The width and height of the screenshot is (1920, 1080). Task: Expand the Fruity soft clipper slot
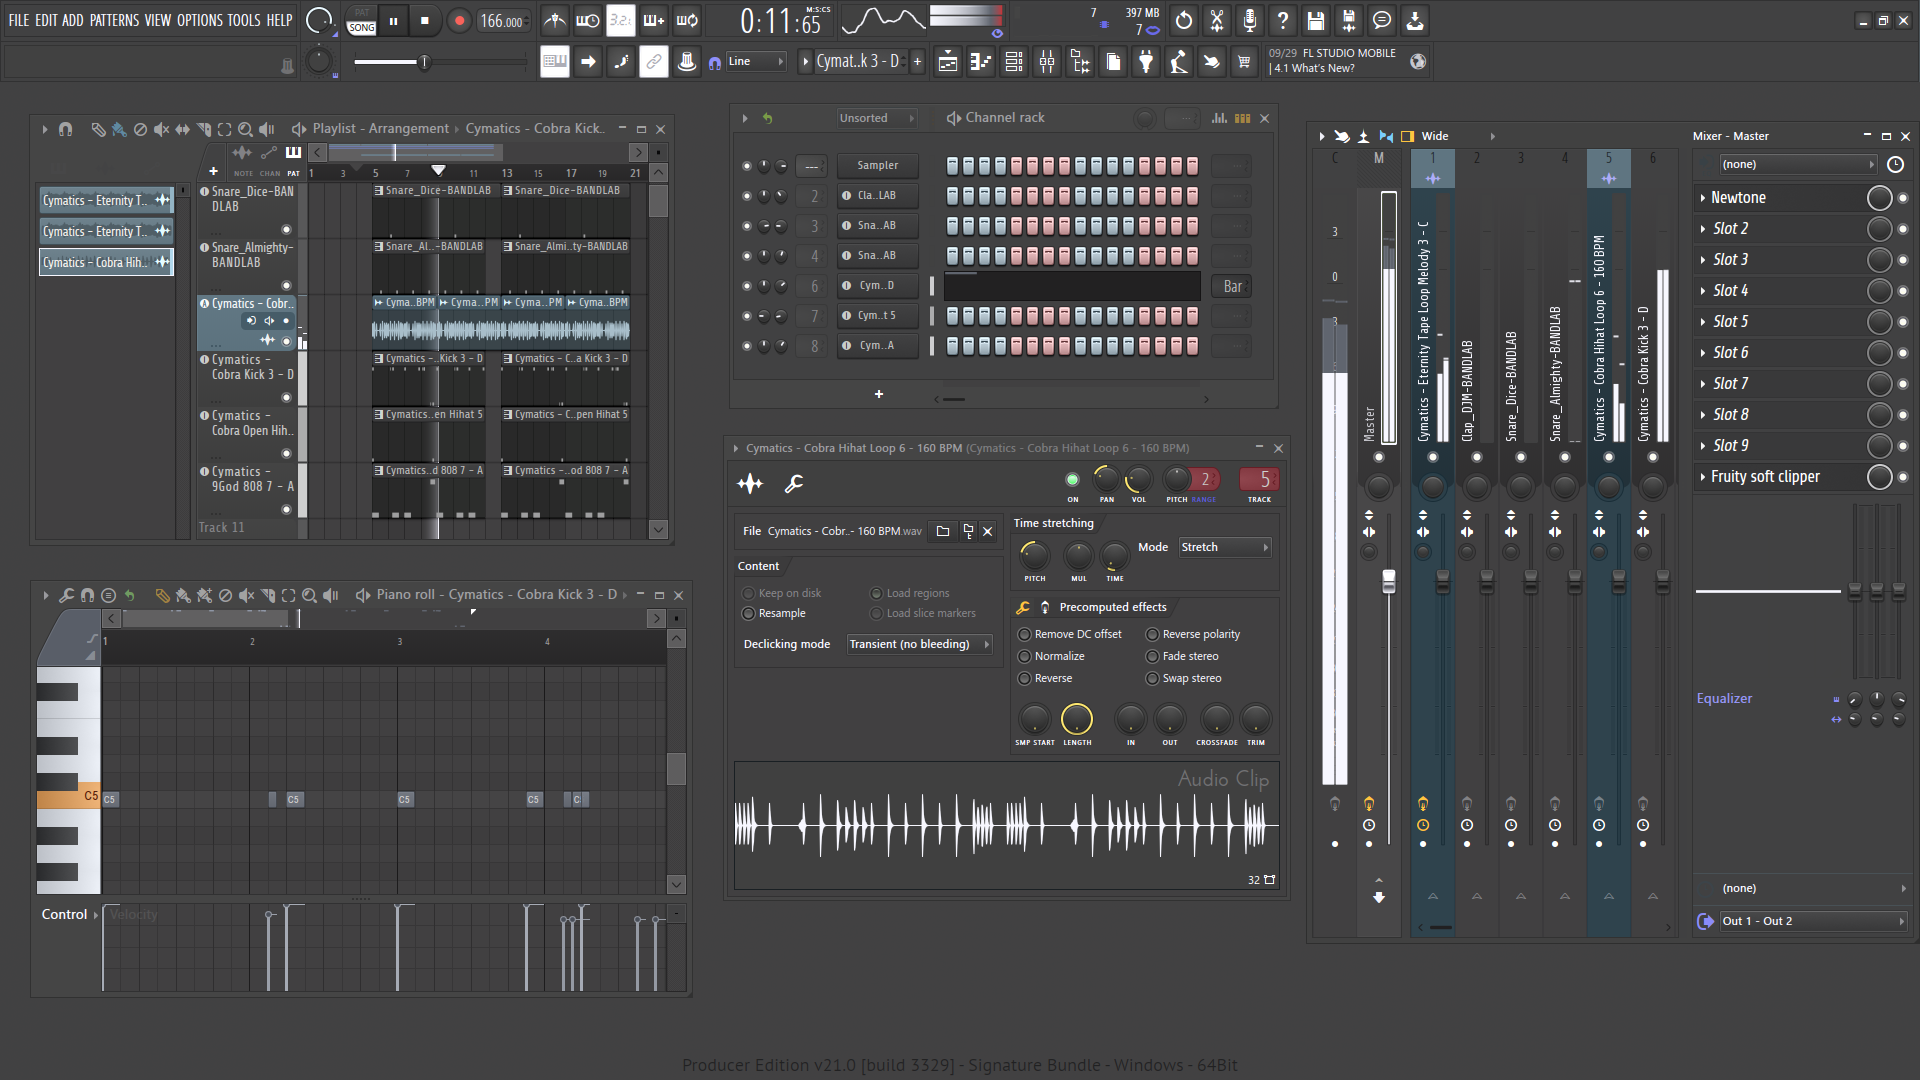point(1702,477)
